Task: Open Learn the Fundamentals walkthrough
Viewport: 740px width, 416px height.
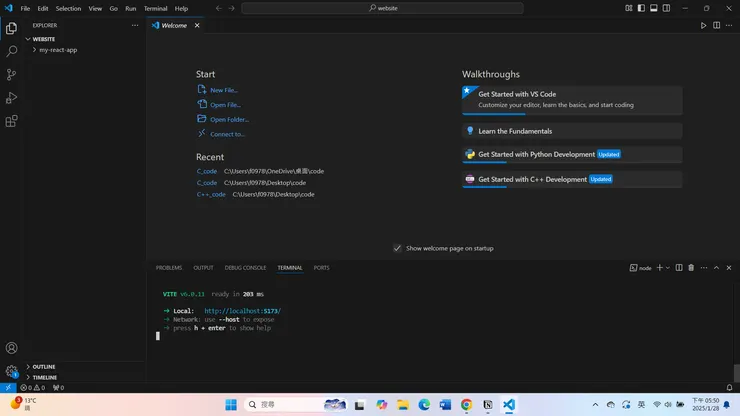Action: (x=572, y=131)
